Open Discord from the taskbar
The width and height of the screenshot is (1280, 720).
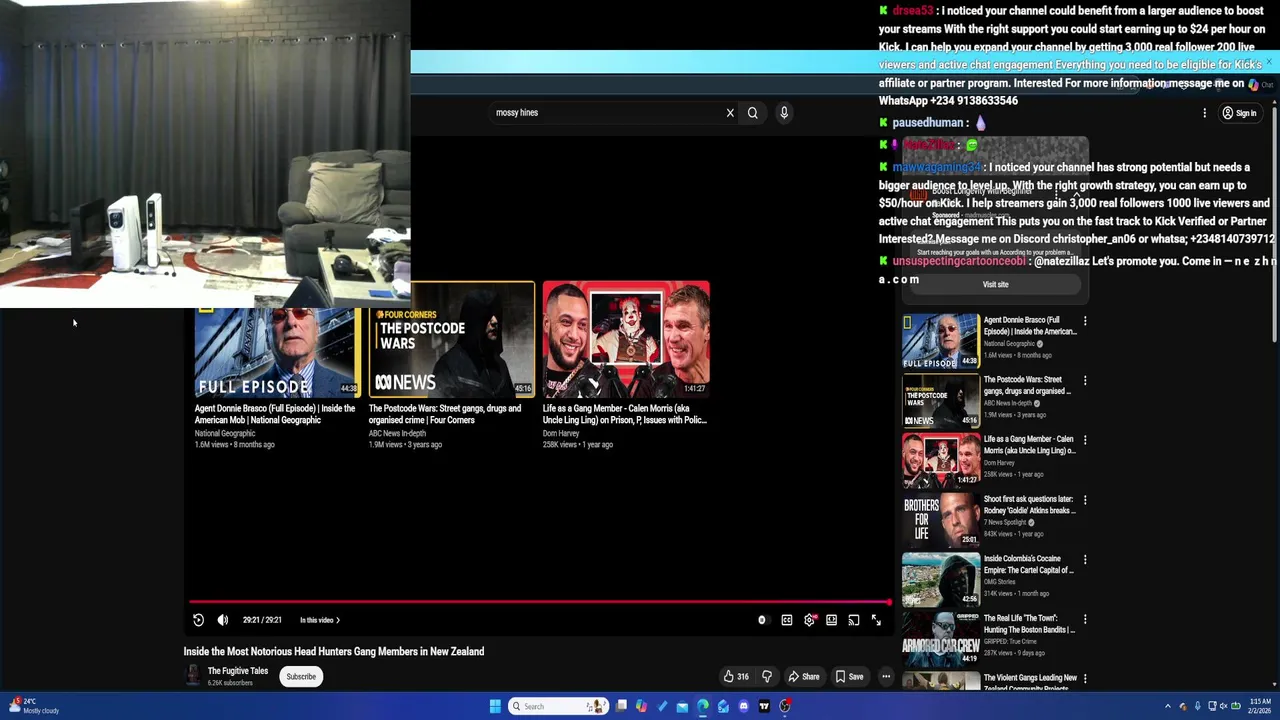(x=744, y=706)
